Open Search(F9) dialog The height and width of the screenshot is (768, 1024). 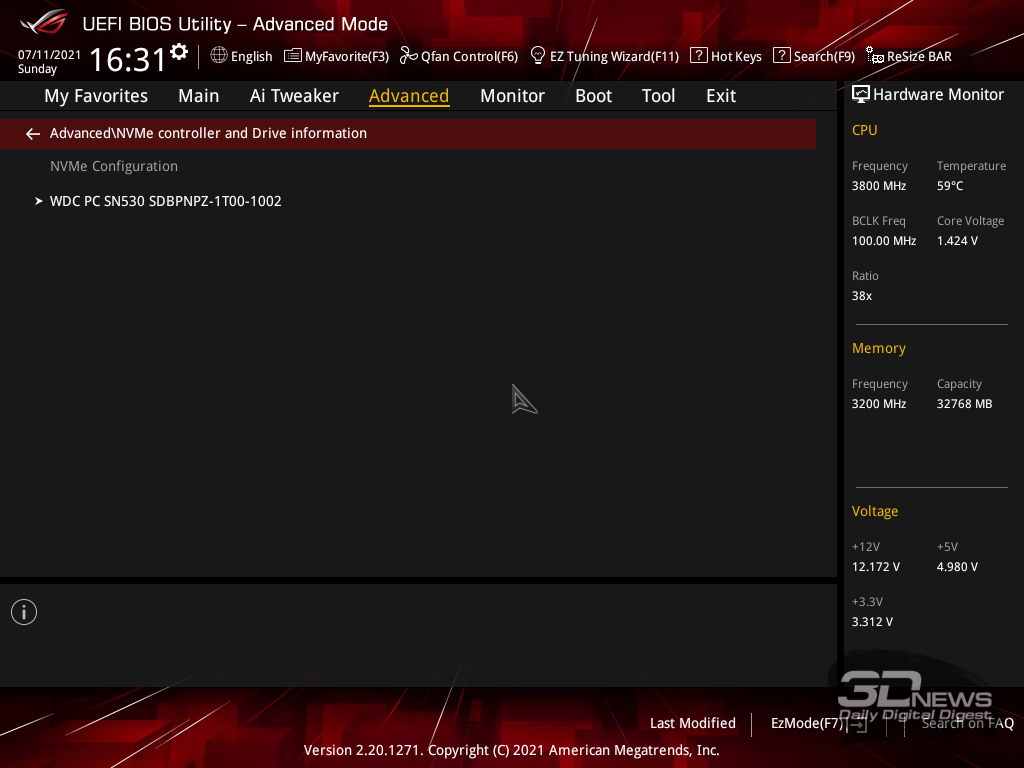tap(824, 56)
